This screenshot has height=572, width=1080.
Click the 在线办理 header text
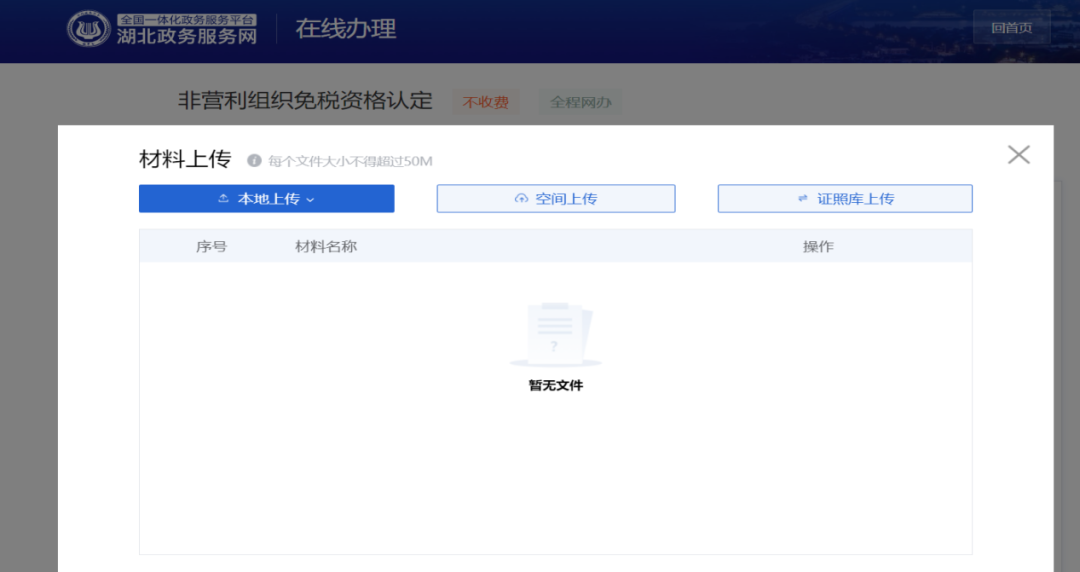(346, 29)
